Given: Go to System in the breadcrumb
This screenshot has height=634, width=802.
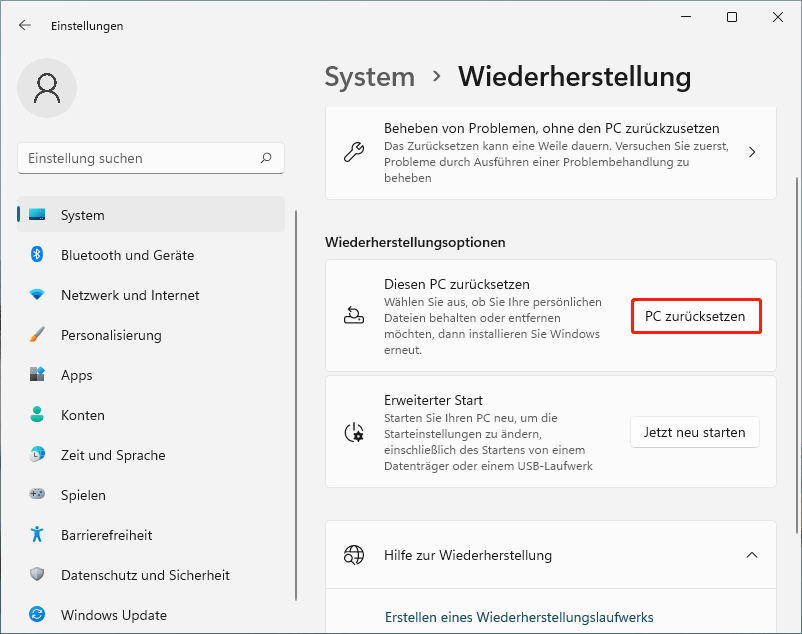Looking at the screenshot, I should click(369, 77).
